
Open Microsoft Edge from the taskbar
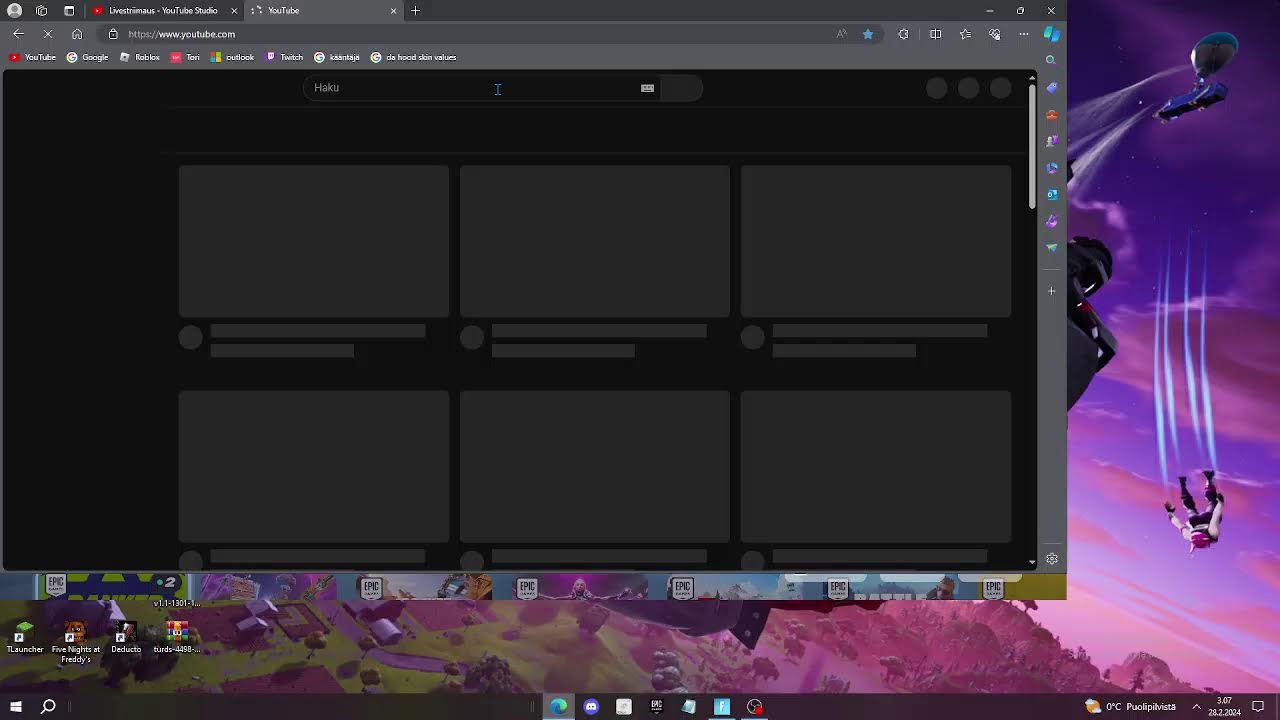(x=558, y=707)
